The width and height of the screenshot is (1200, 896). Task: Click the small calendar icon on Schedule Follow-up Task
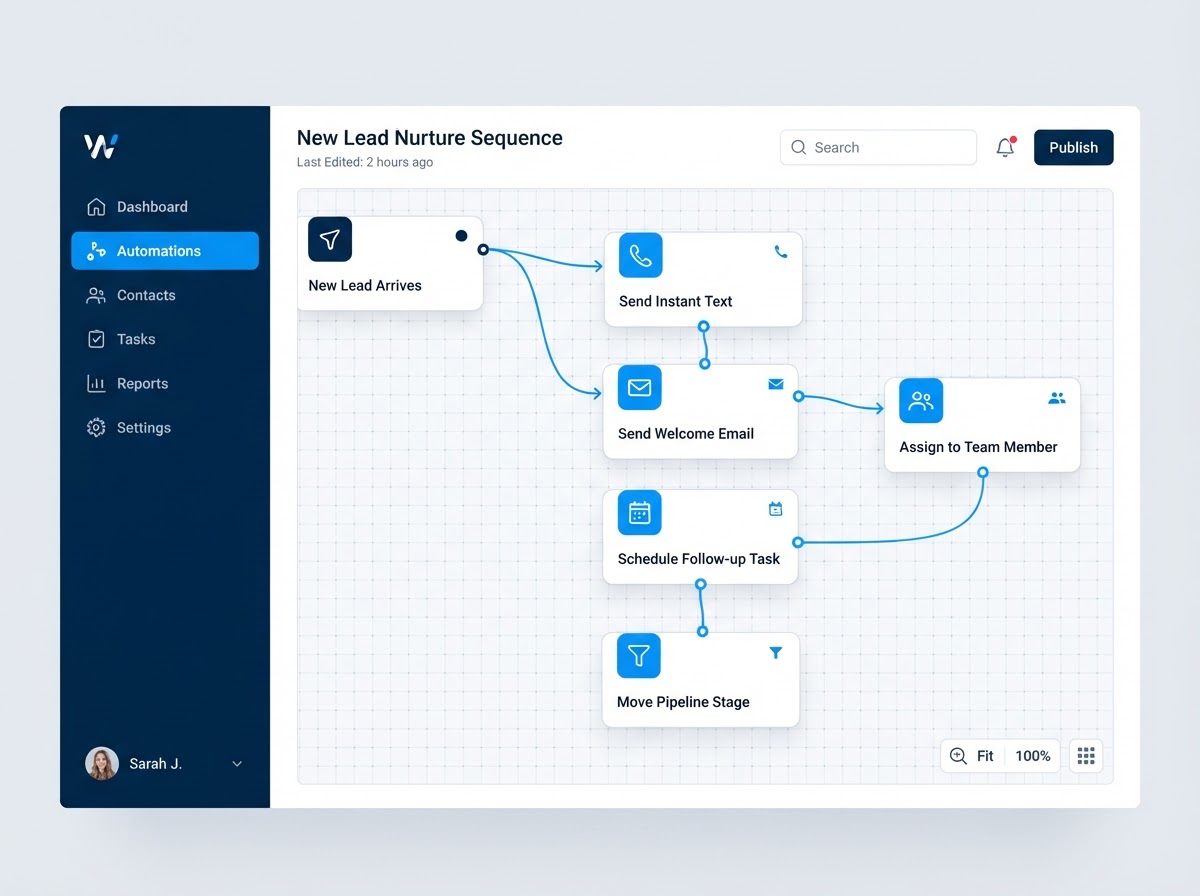click(775, 509)
